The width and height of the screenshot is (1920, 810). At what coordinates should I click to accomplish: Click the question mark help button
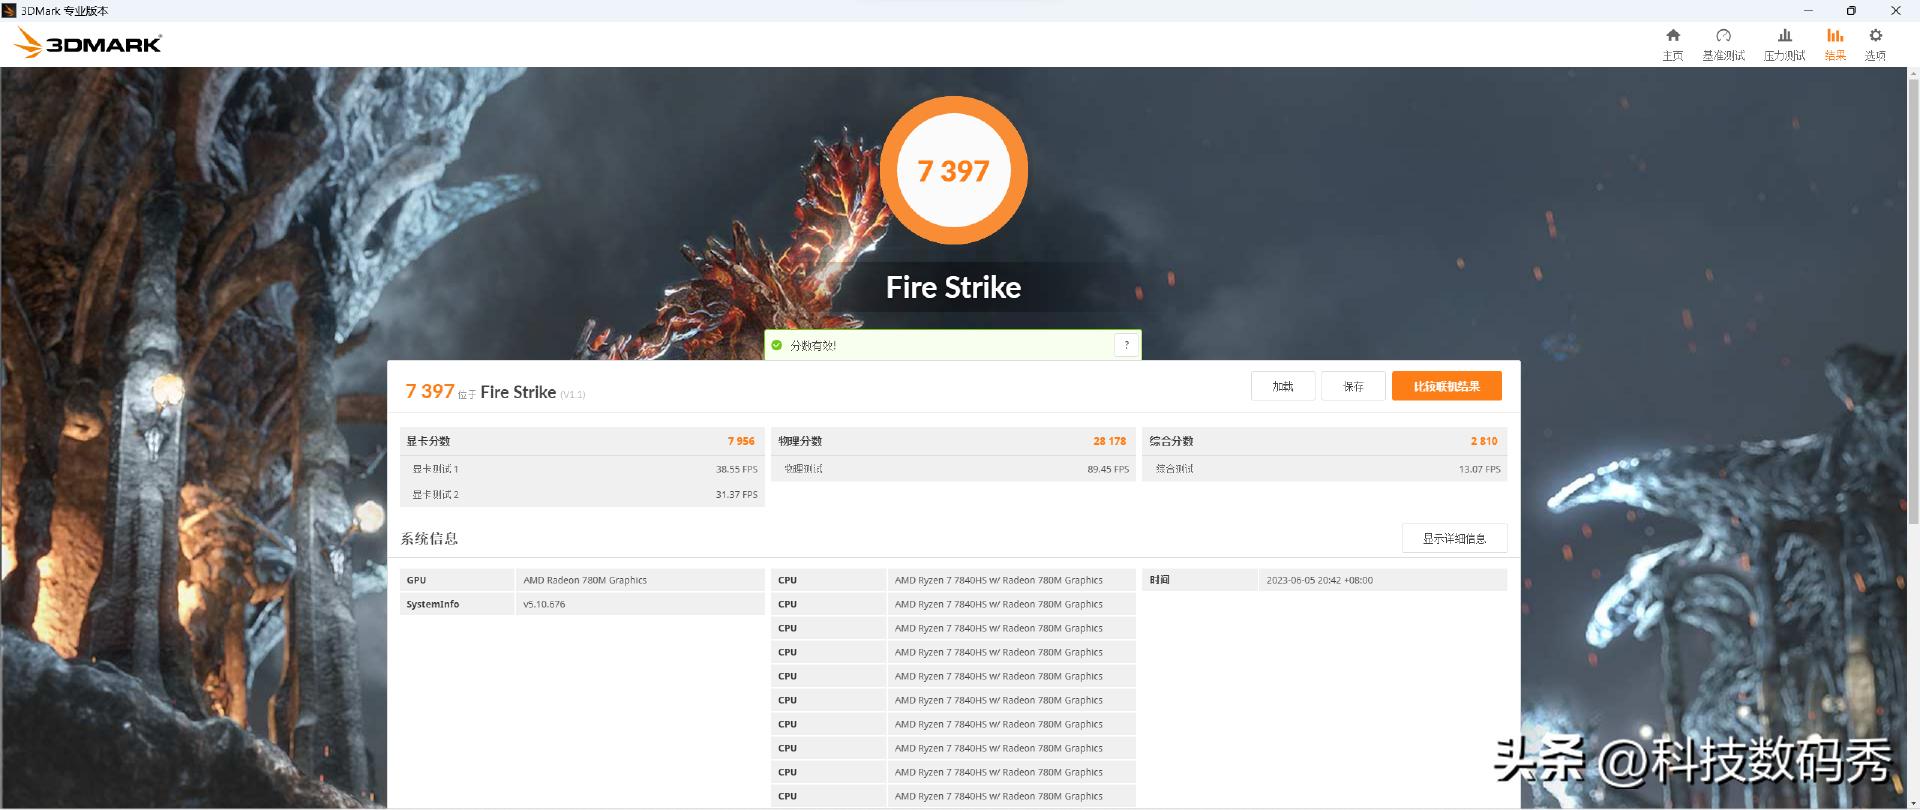[1126, 345]
